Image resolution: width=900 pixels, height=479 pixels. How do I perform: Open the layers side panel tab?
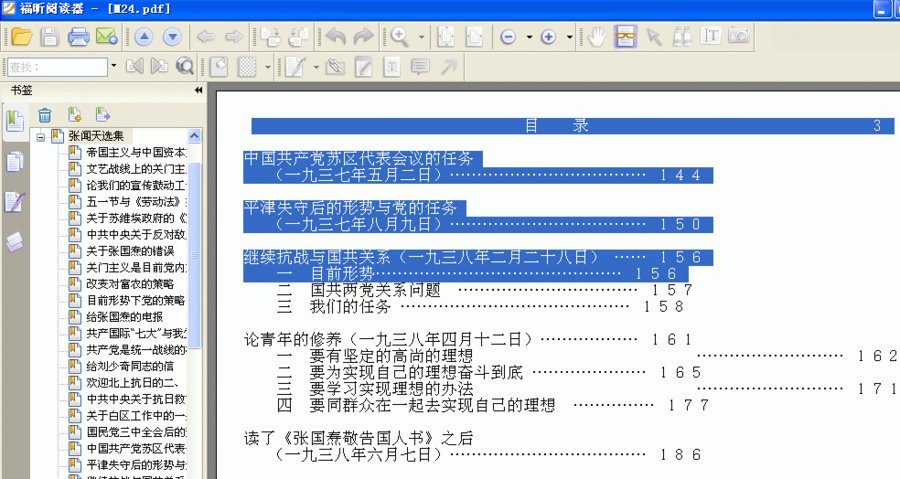tap(14, 242)
